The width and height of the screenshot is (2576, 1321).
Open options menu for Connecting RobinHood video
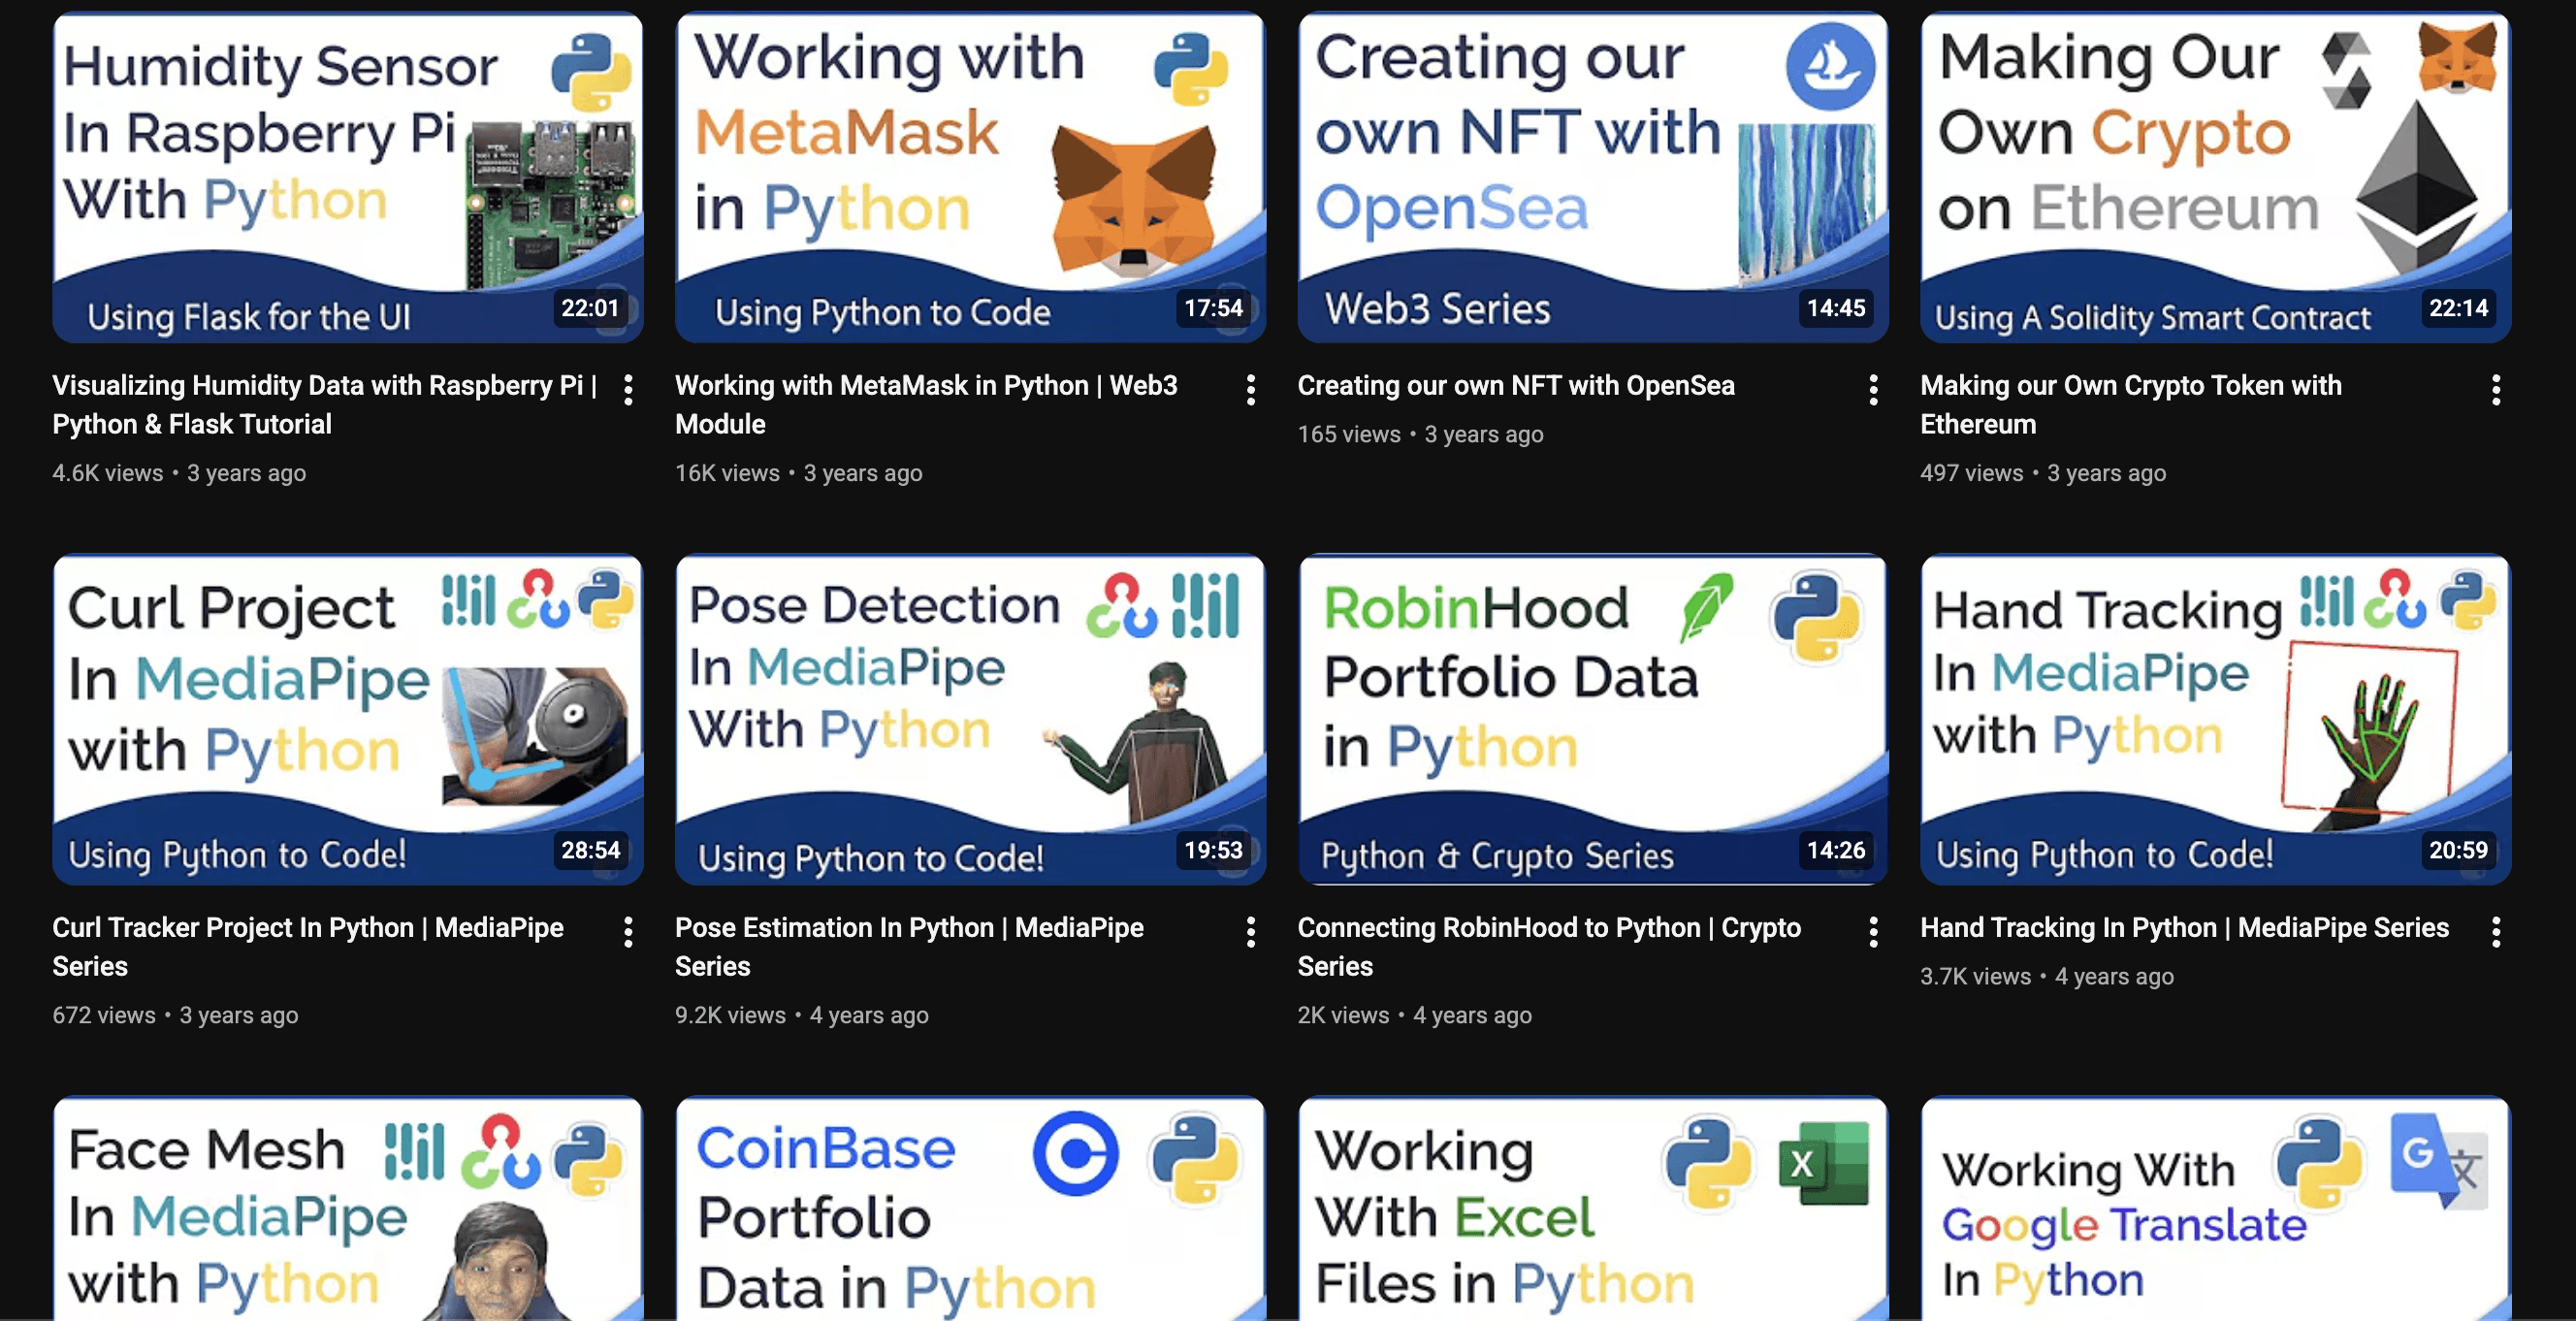(1873, 932)
